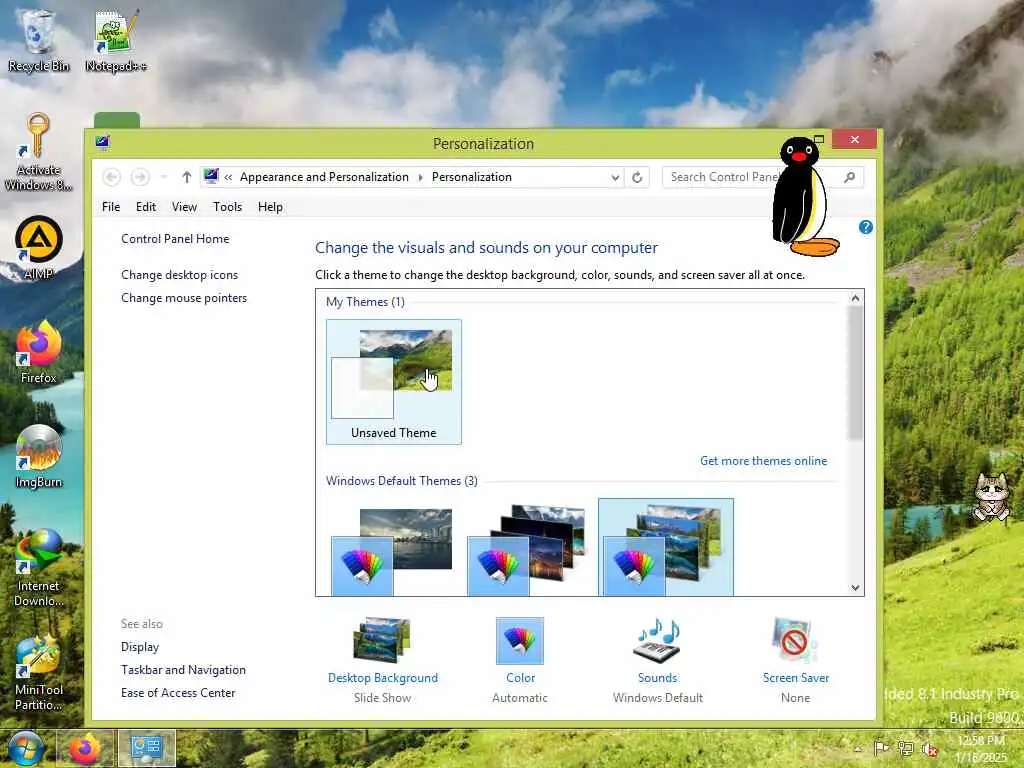Screen dimensions: 1024x768
Task: Open the Desktop Background icon
Action: coord(383,640)
